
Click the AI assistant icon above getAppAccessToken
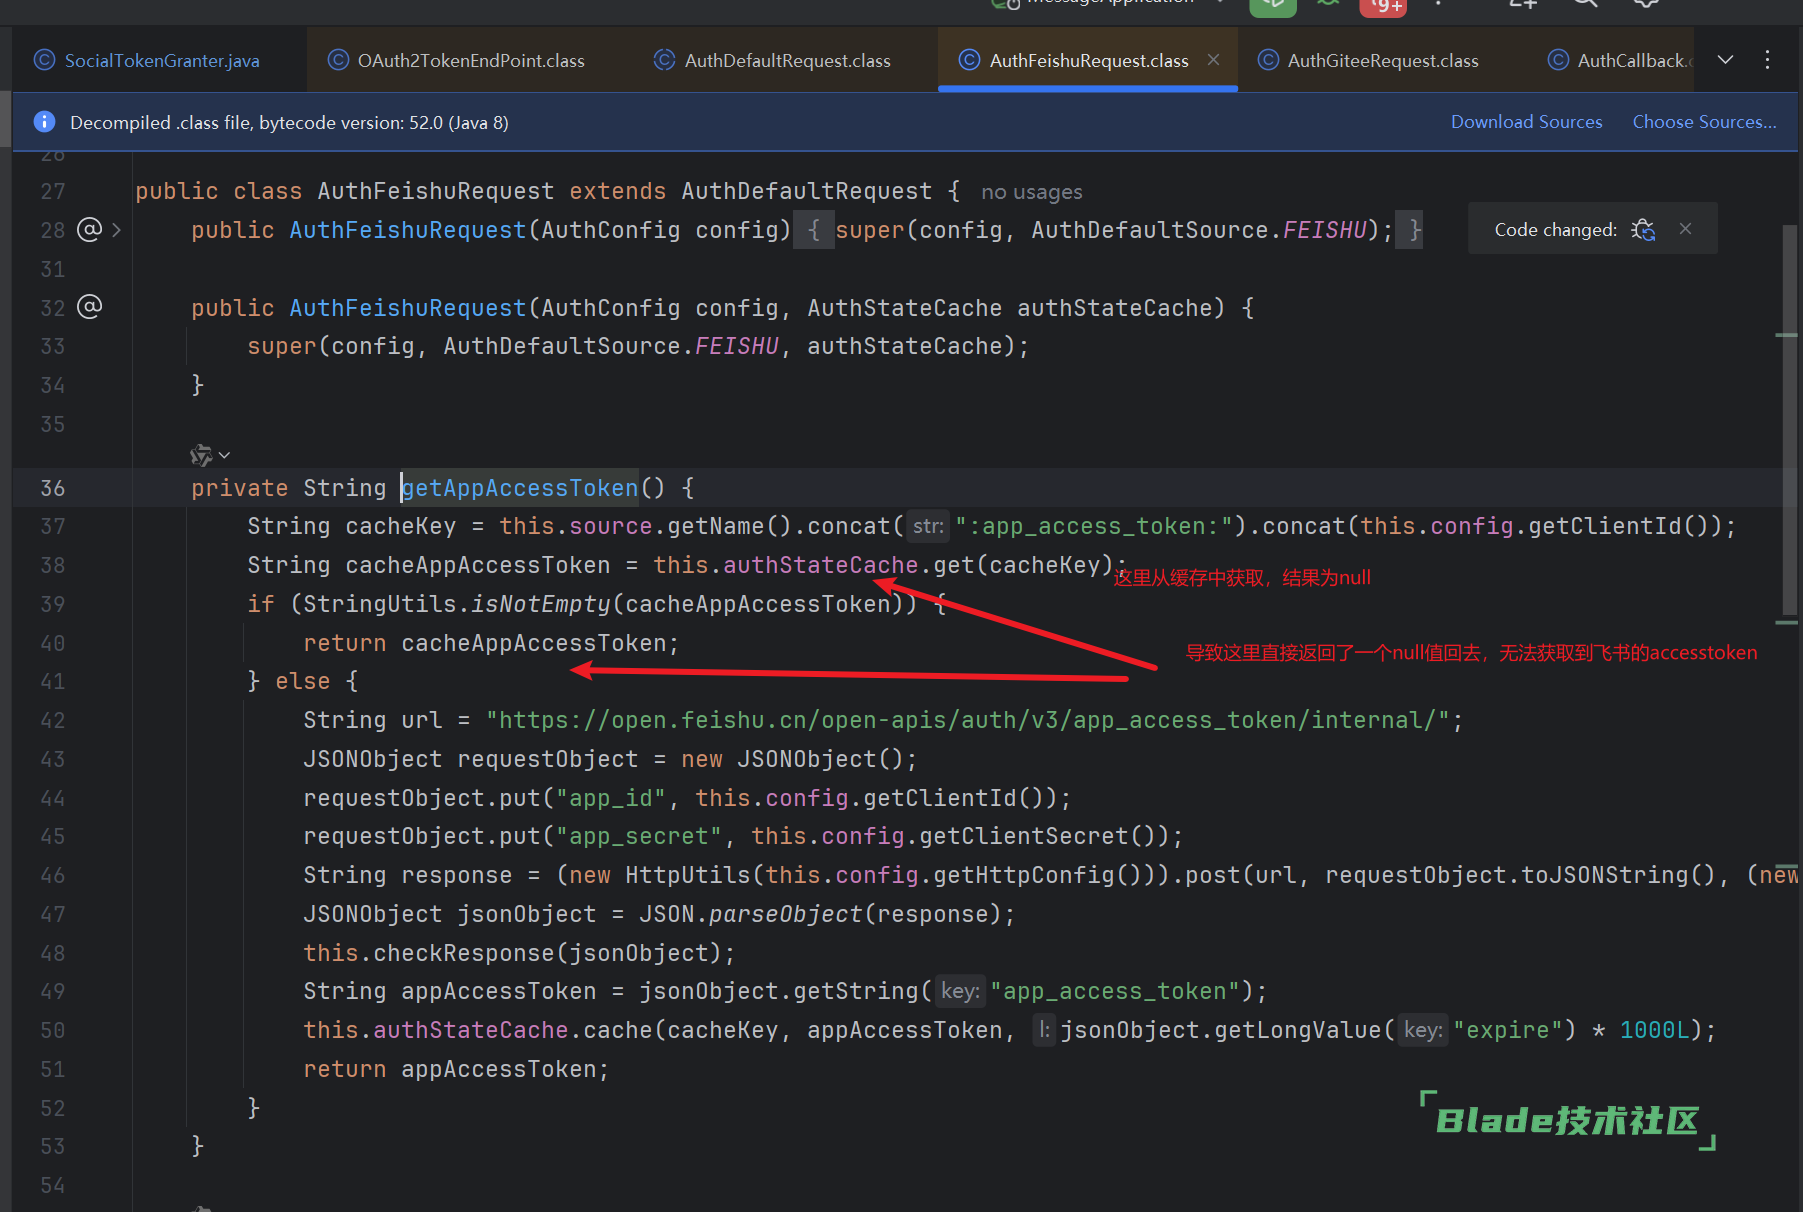(201, 455)
